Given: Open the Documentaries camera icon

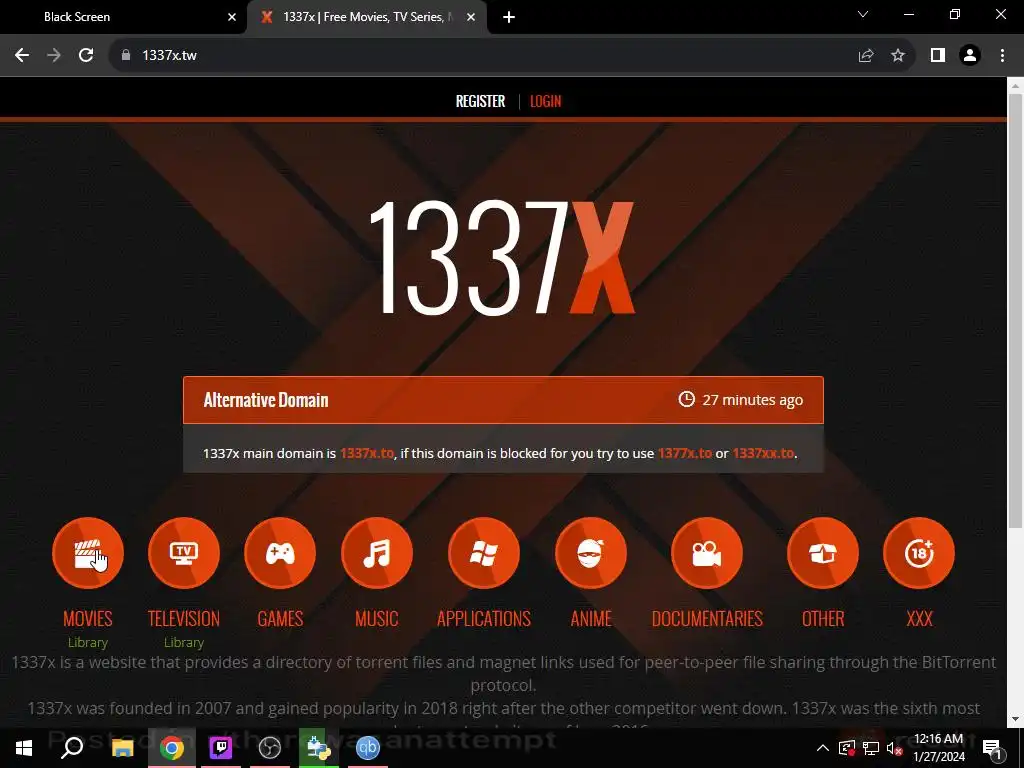Looking at the screenshot, I should (707, 553).
